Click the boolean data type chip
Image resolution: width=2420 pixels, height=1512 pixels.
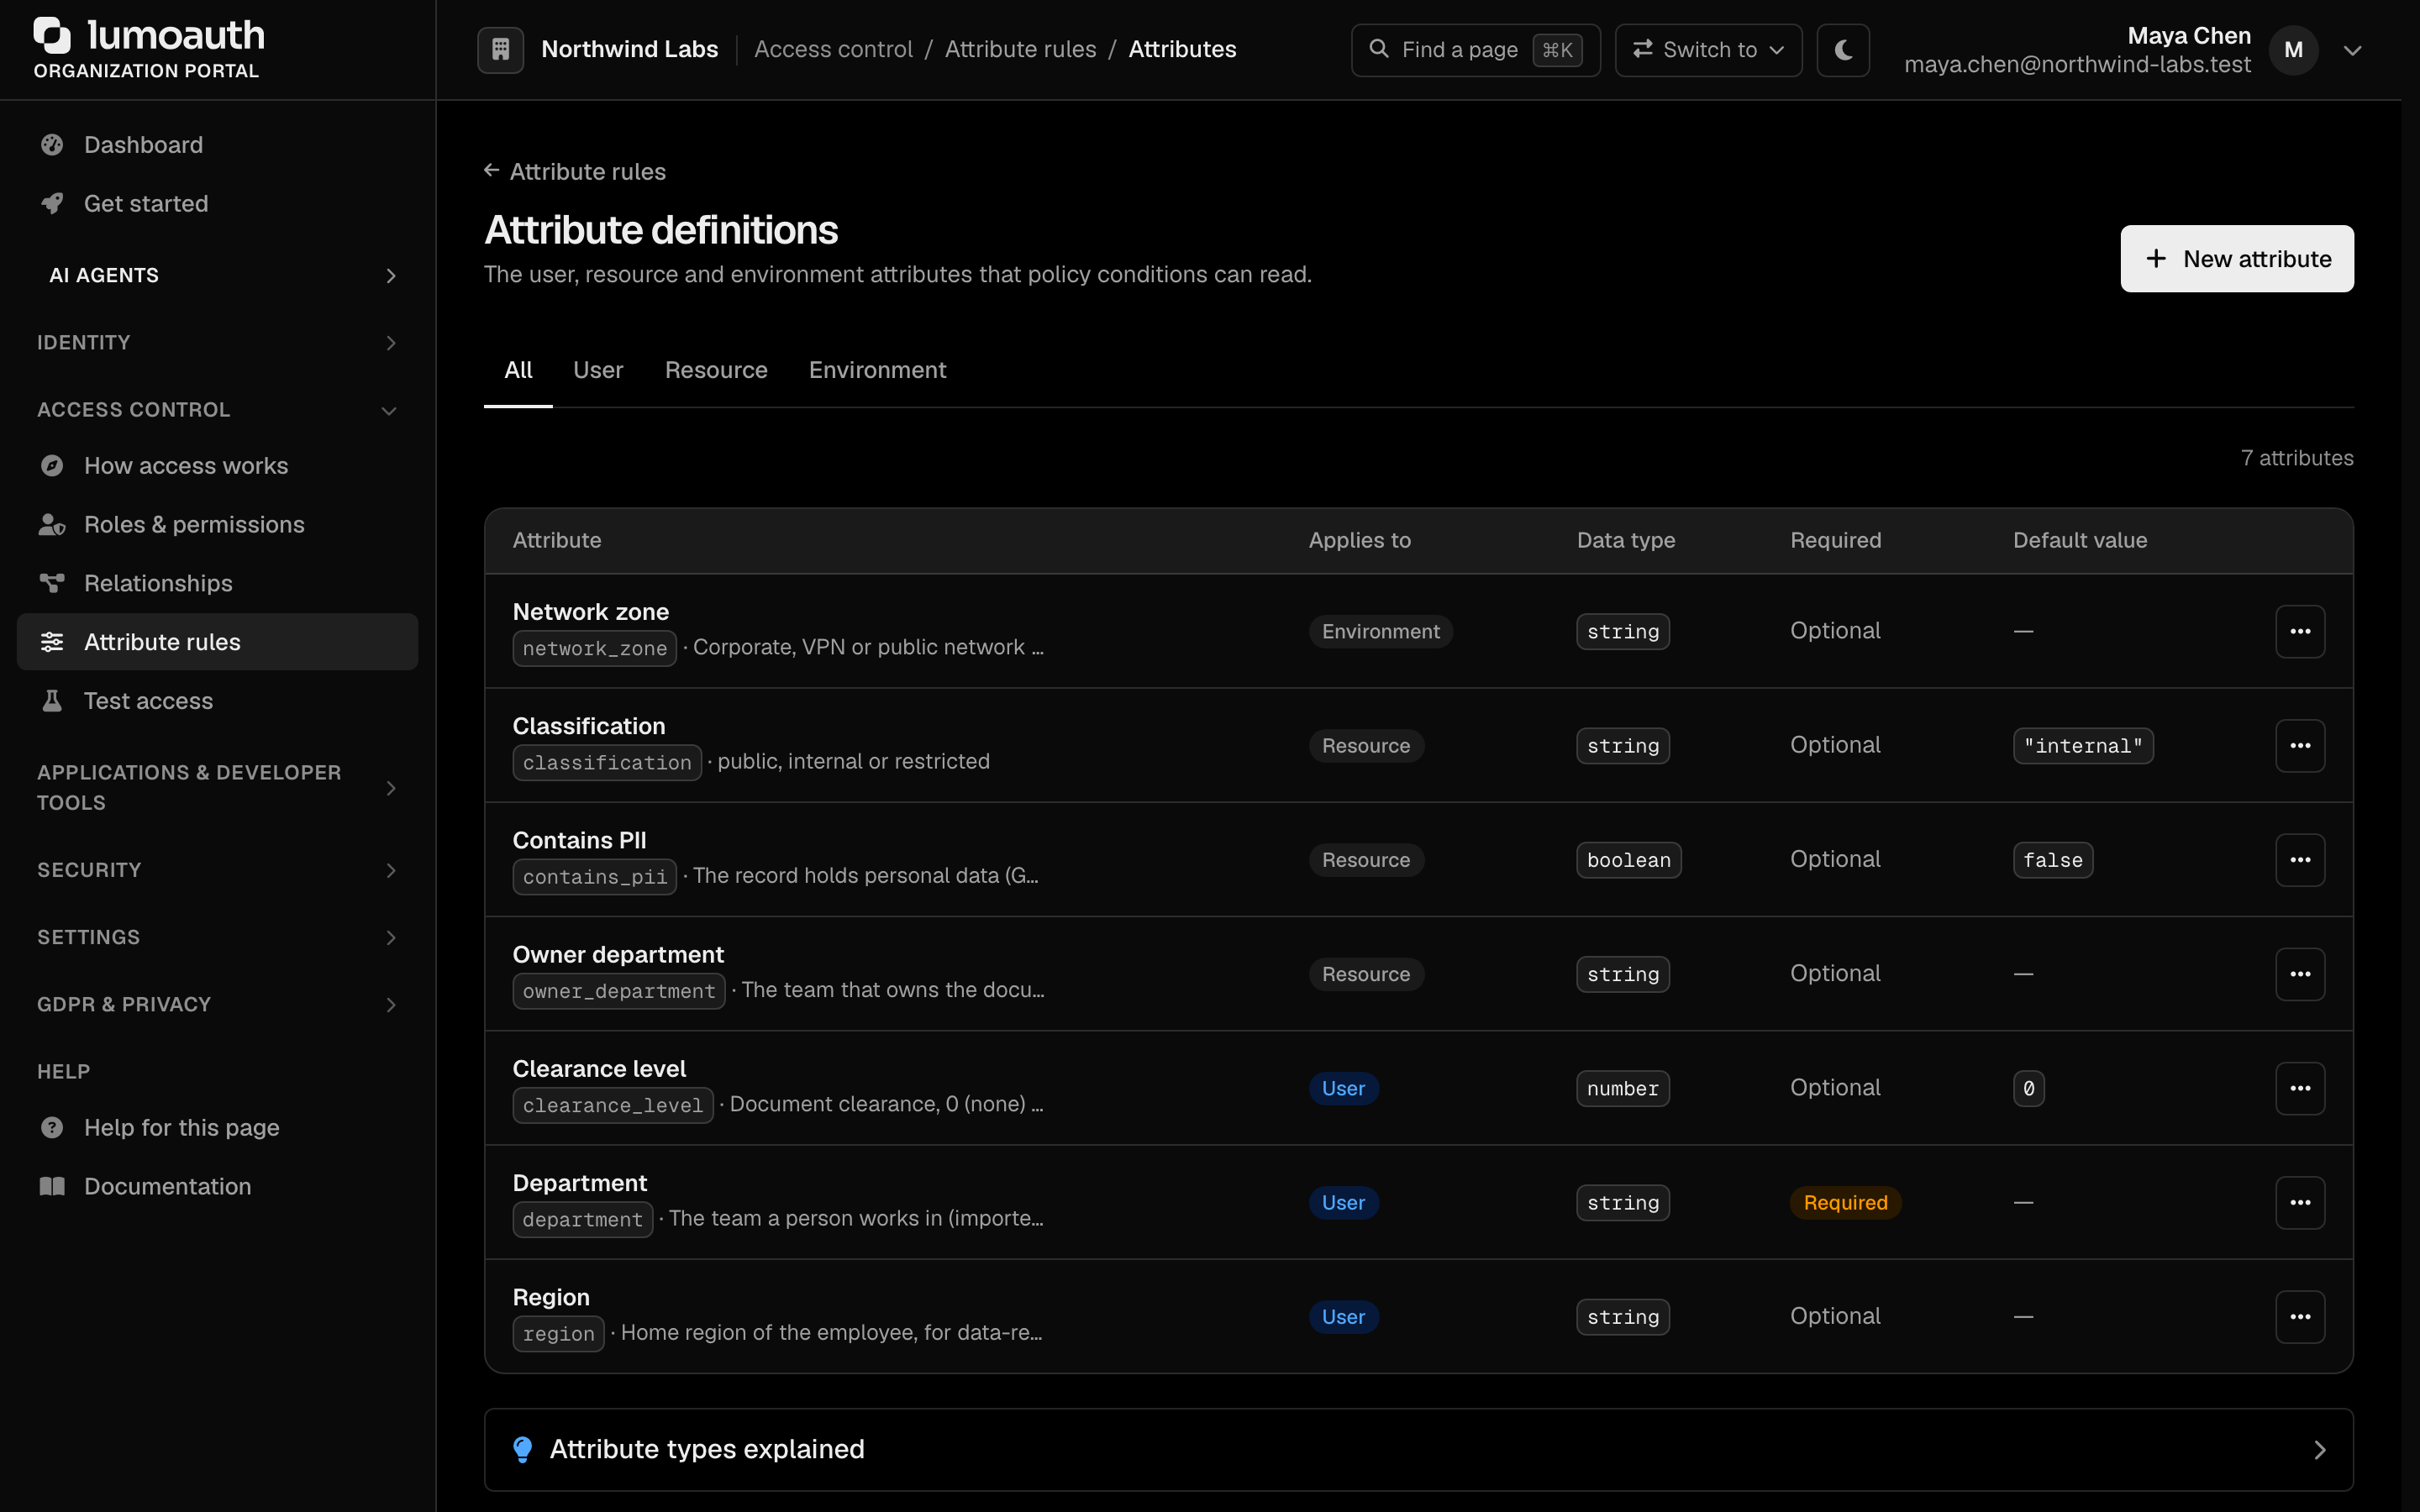pyautogui.click(x=1628, y=860)
